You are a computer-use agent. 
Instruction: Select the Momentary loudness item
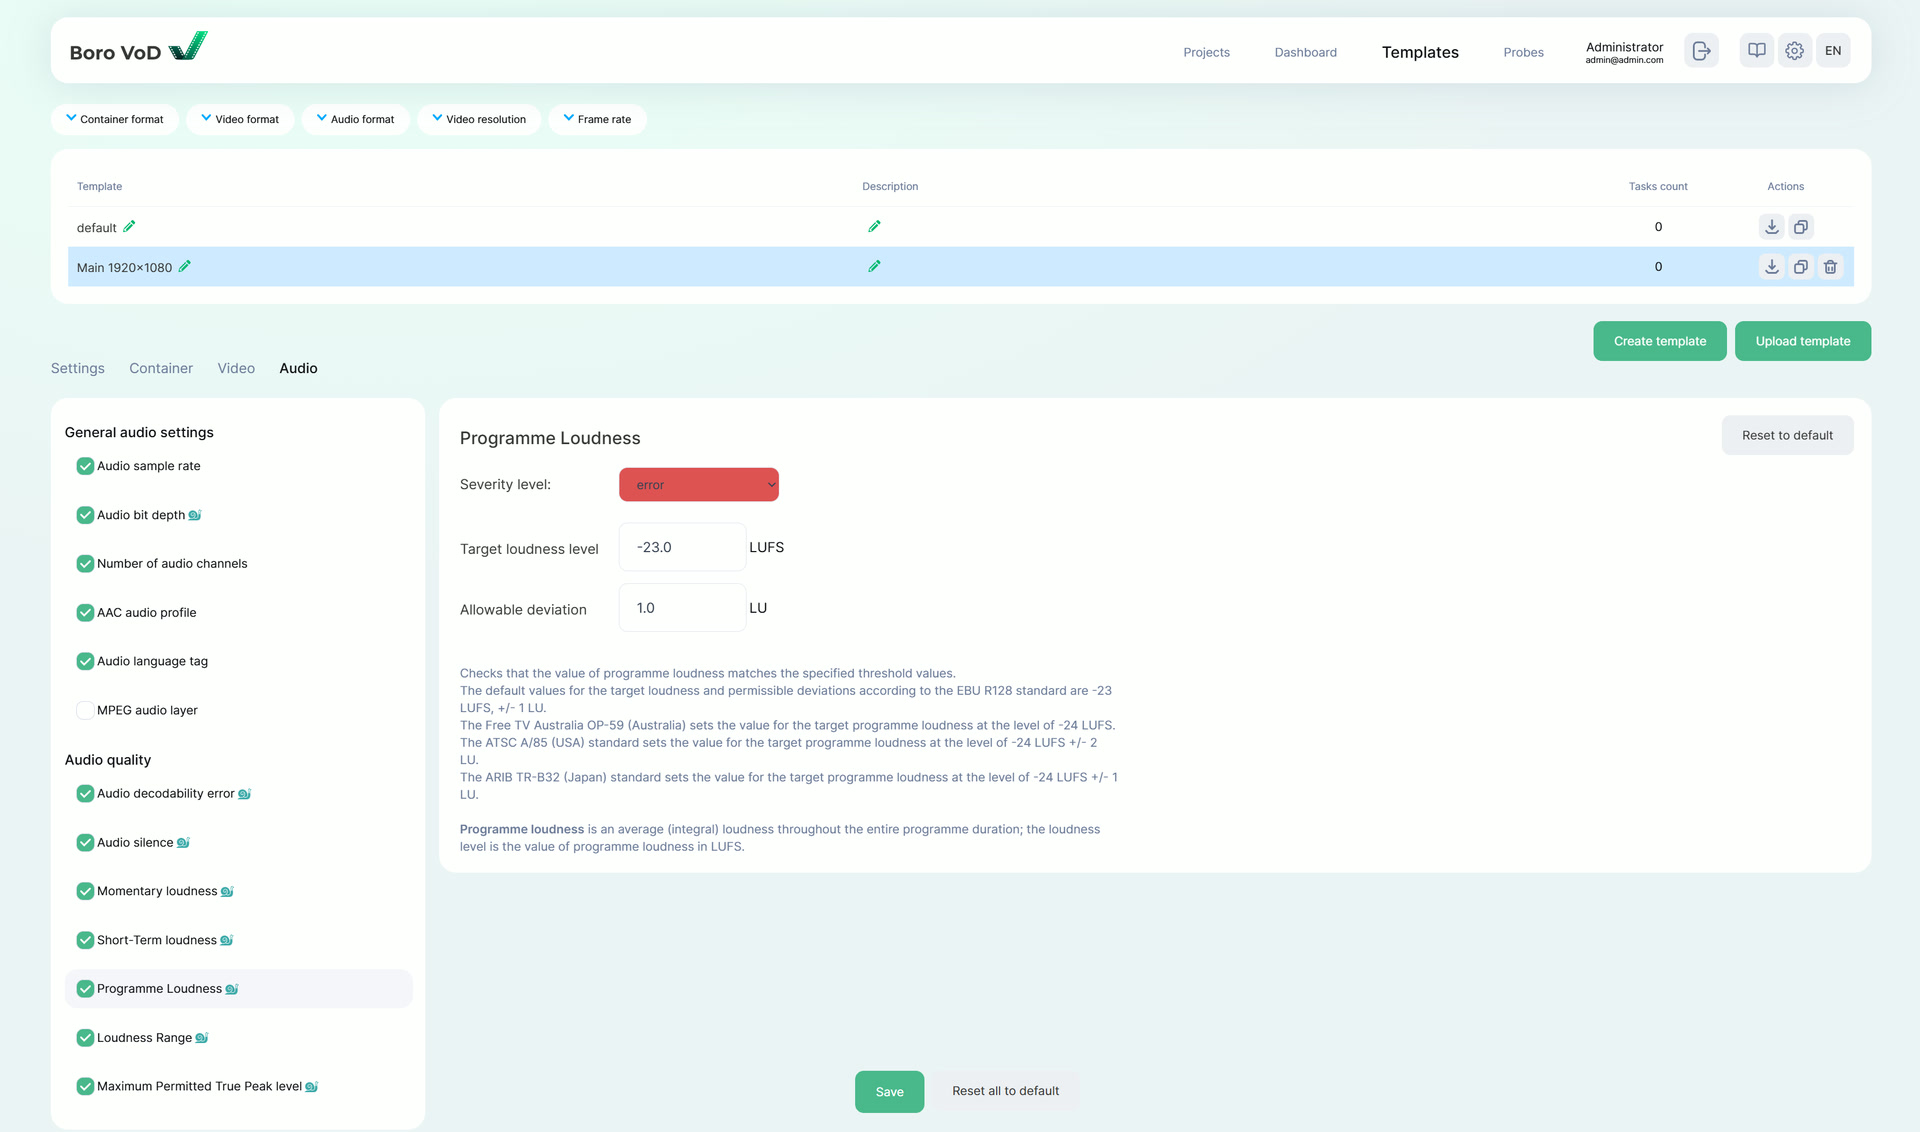(x=157, y=891)
